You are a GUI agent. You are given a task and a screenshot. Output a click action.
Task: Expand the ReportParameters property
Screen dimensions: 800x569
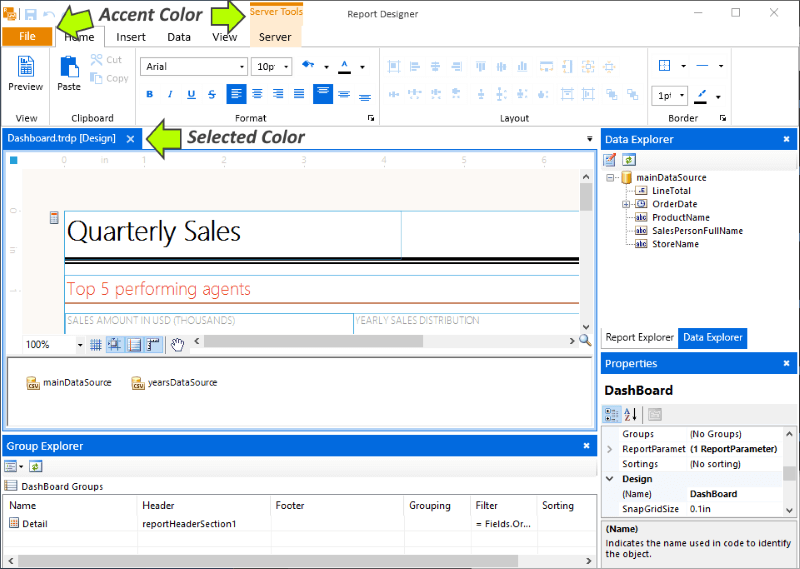point(610,449)
